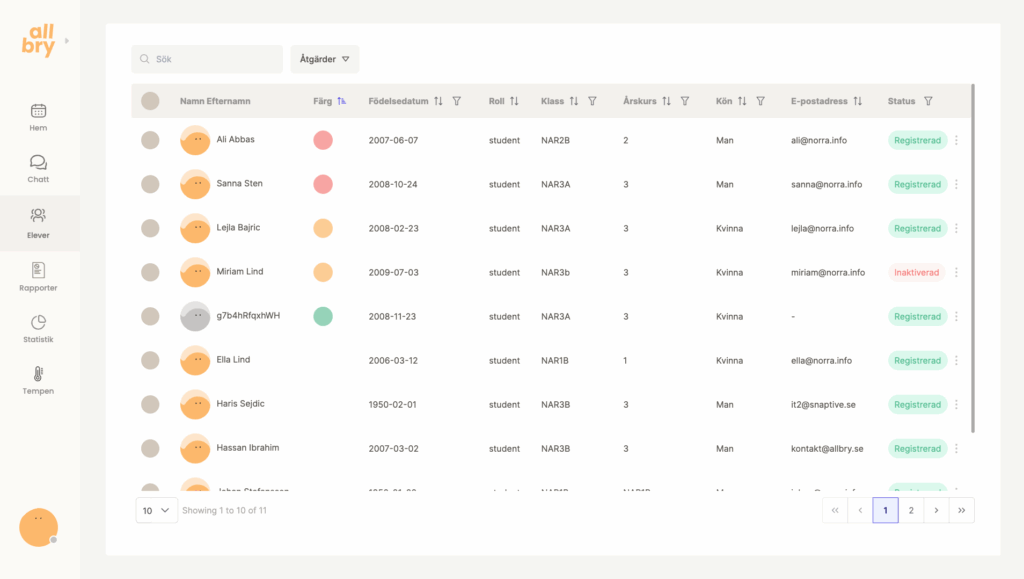Viewport: 1024px width, 579px height.
Task: Open row options for Ali Abbas
Action: (956, 141)
